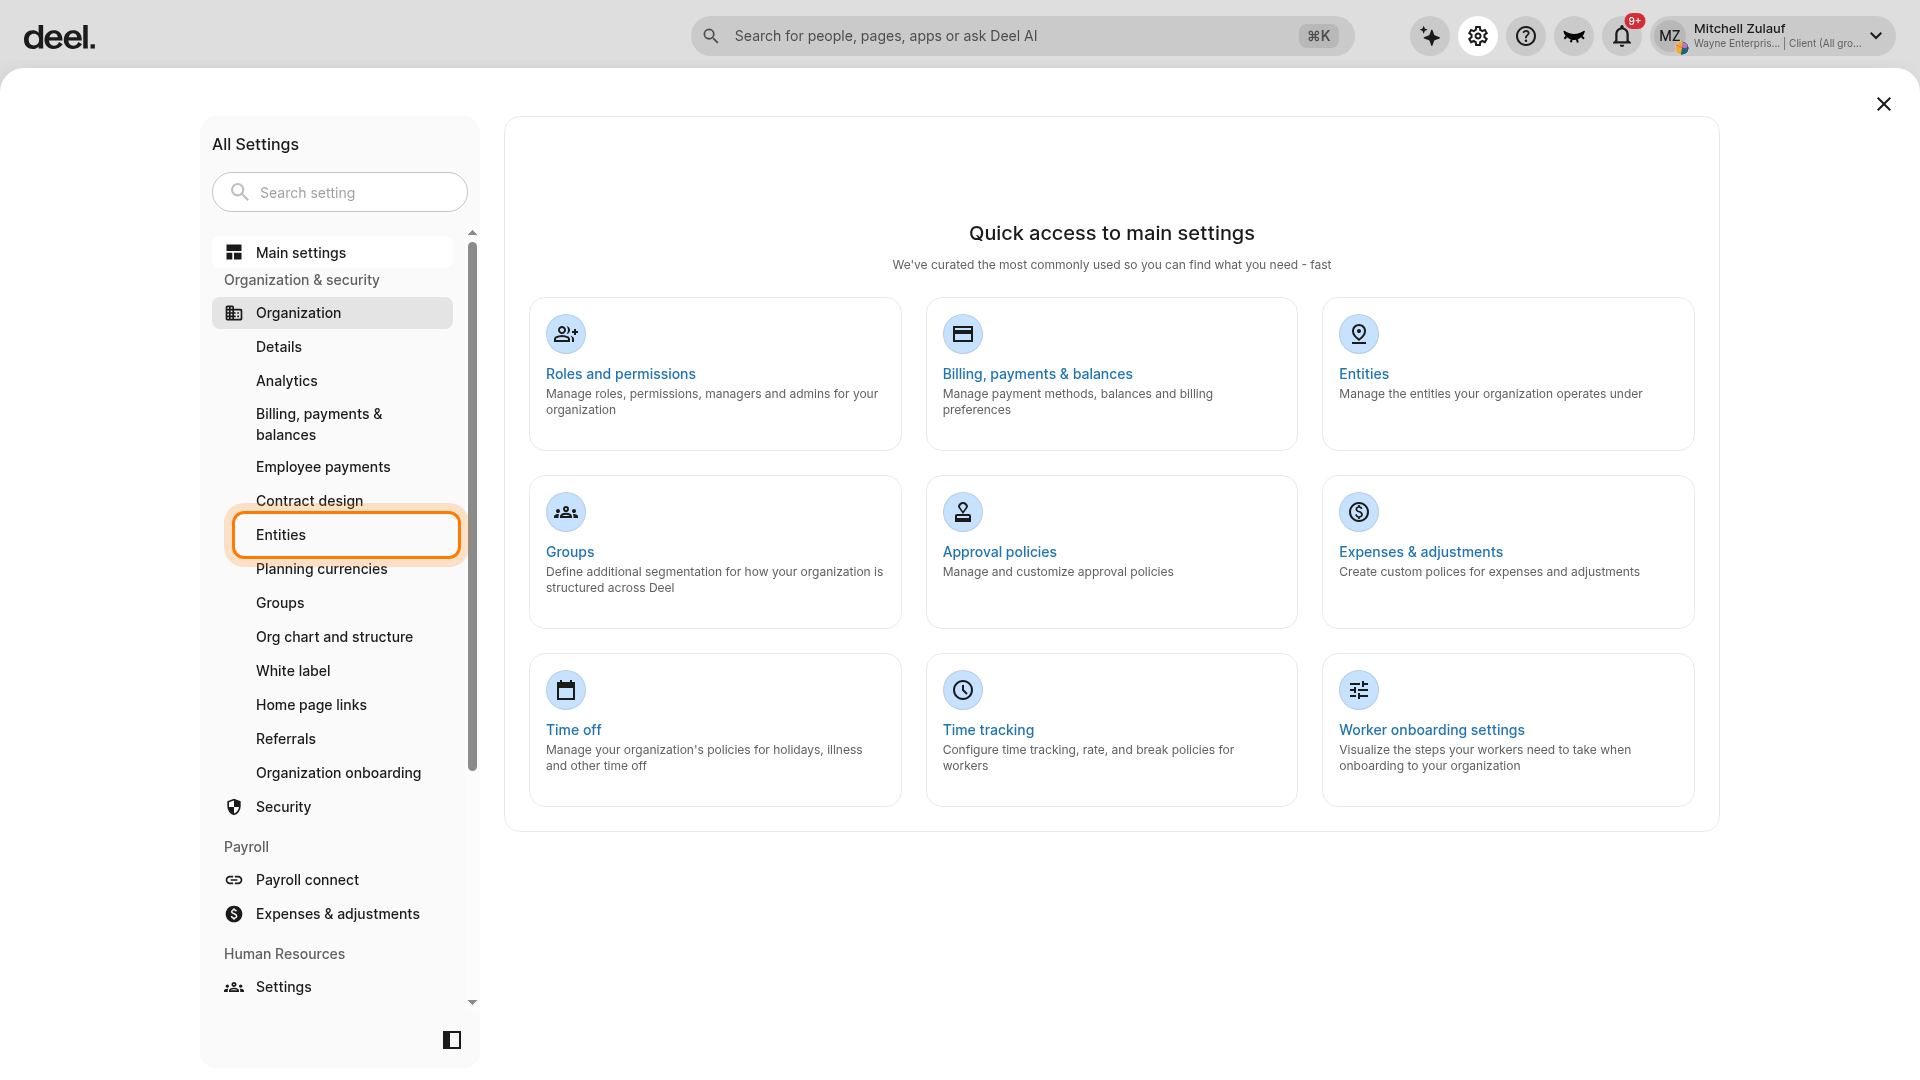Open White label settings
Image resolution: width=1920 pixels, height=1080 pixels.
pos(293,671)
